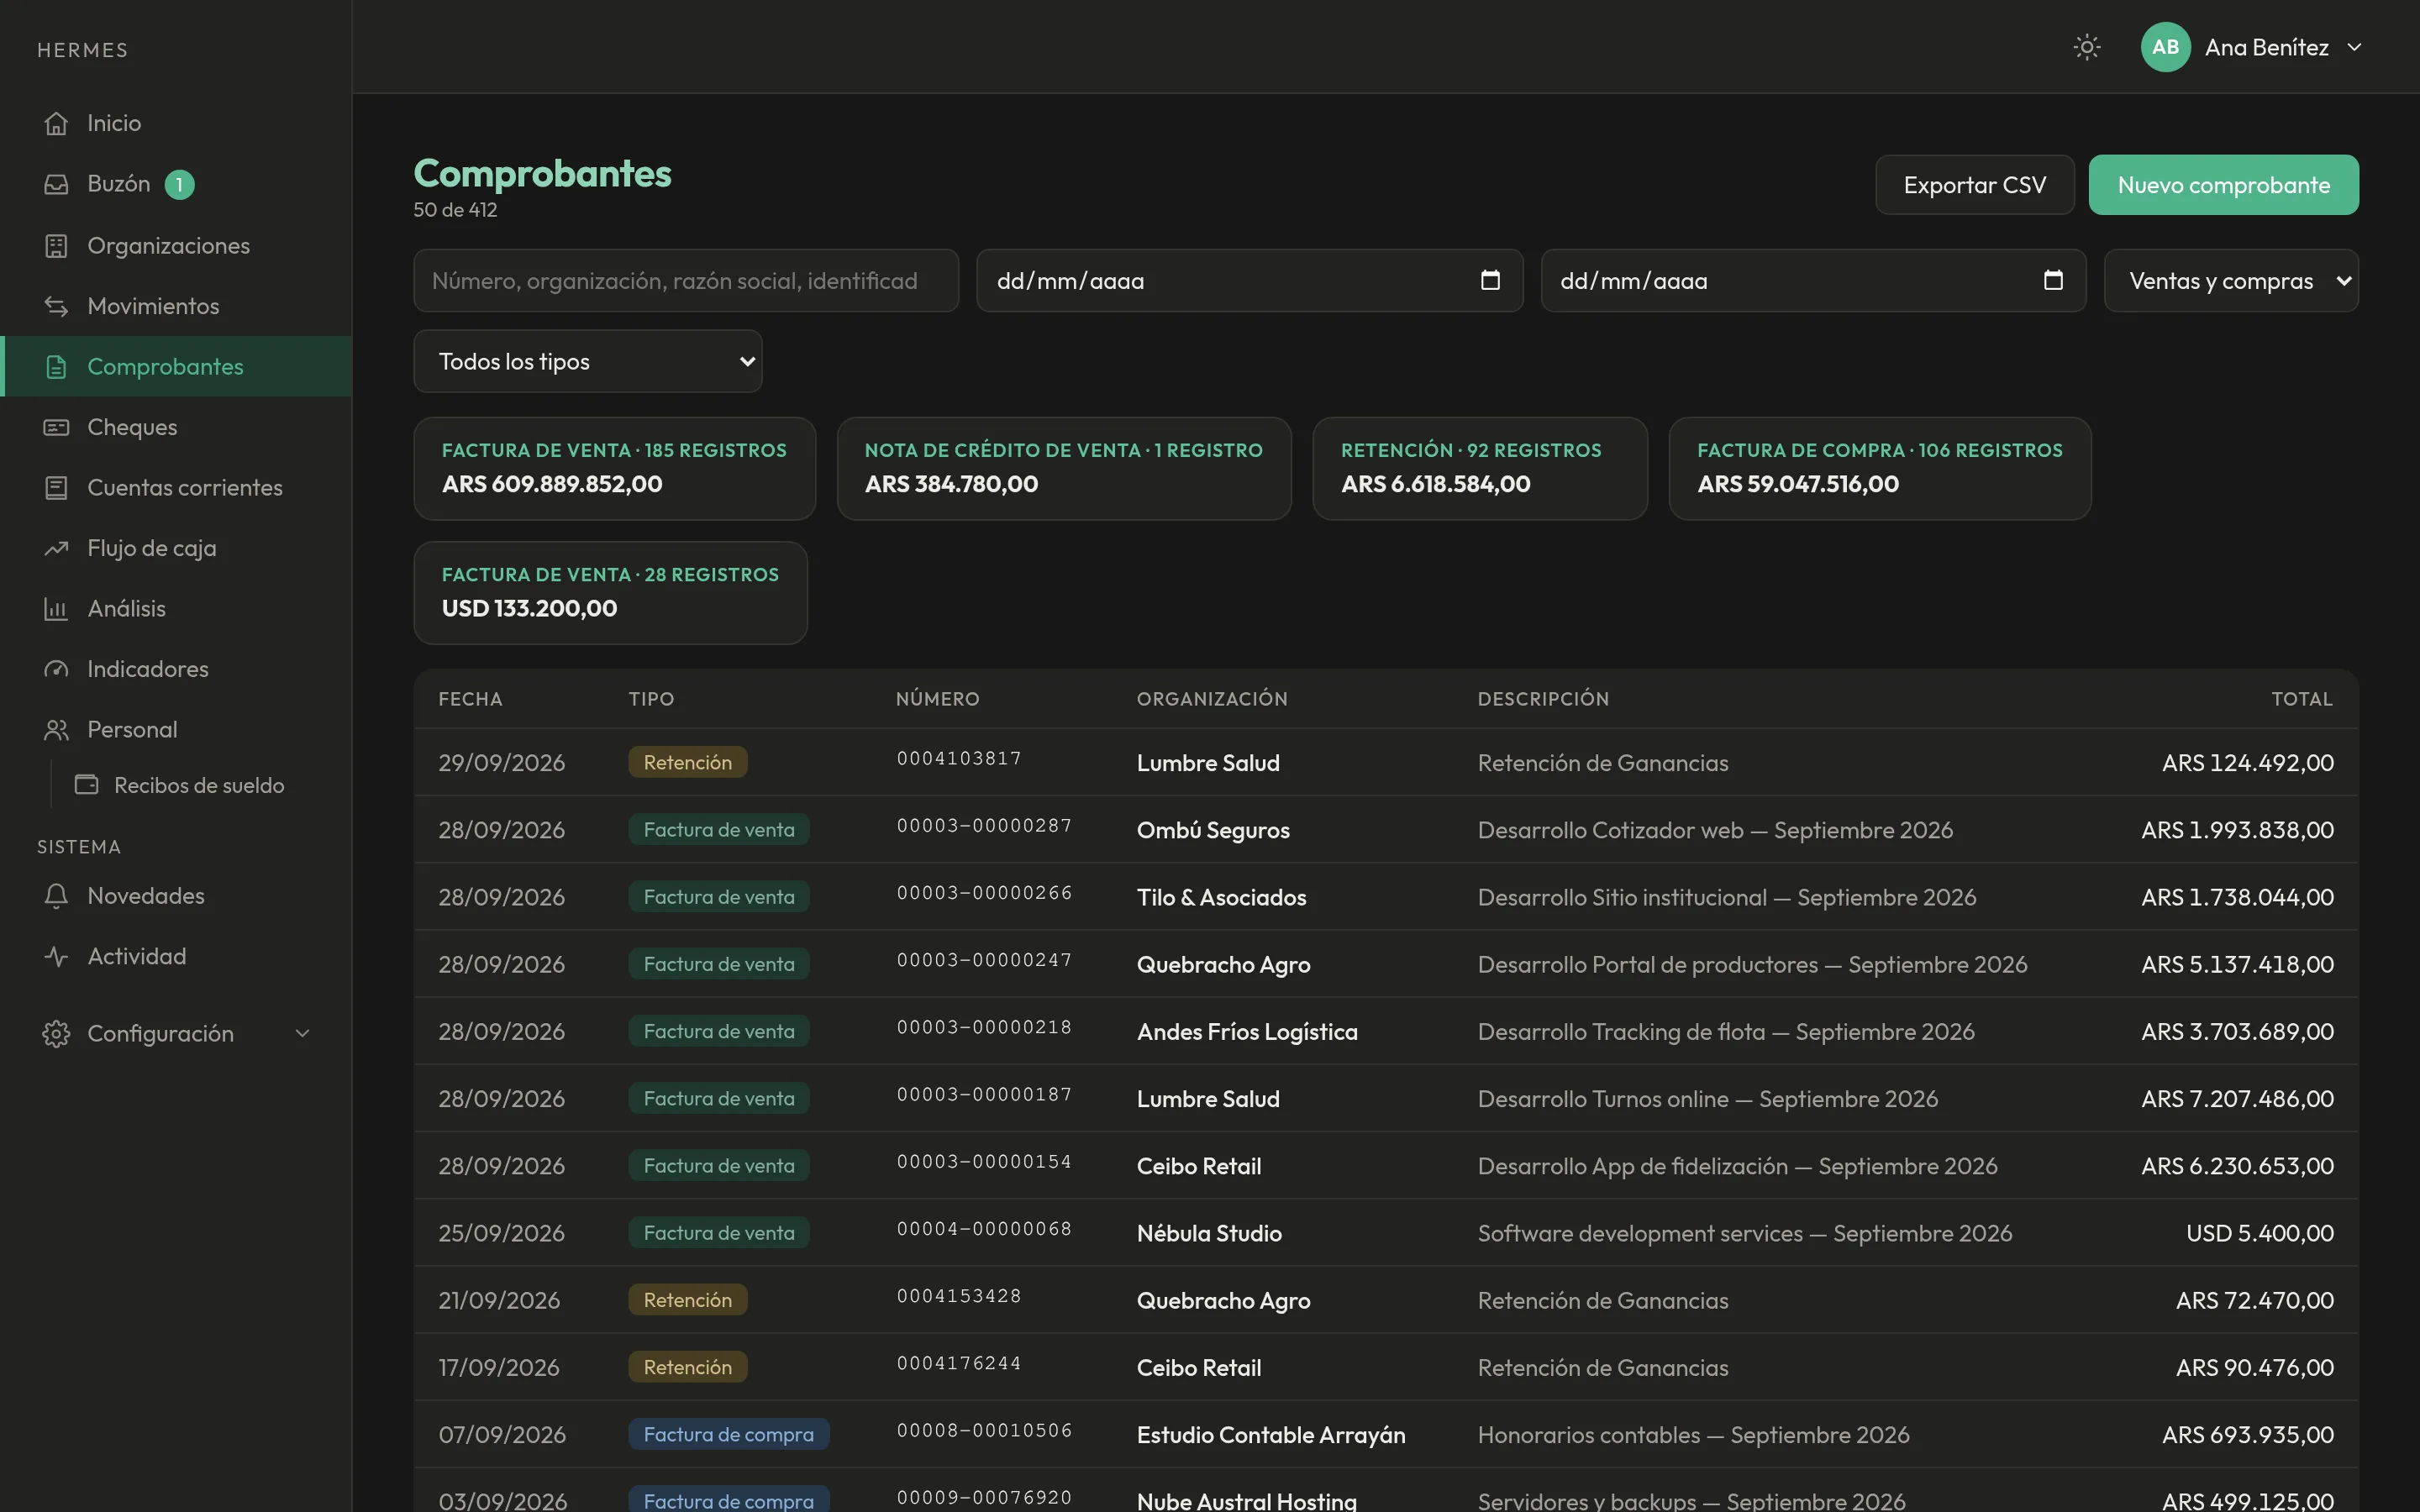Click the Personal people icon

[56, 730]
